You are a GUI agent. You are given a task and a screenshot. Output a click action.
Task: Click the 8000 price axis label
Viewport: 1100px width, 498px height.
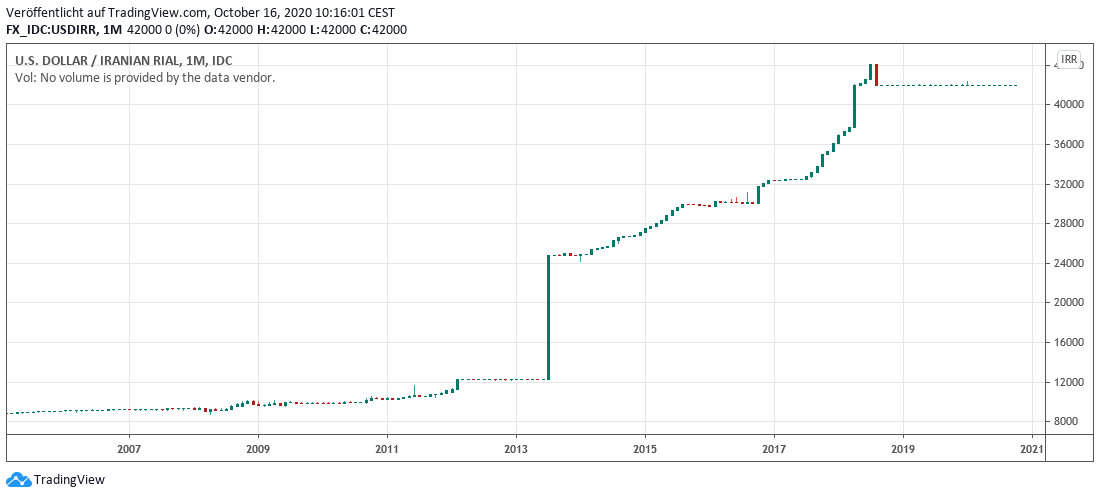(1068, 422)
